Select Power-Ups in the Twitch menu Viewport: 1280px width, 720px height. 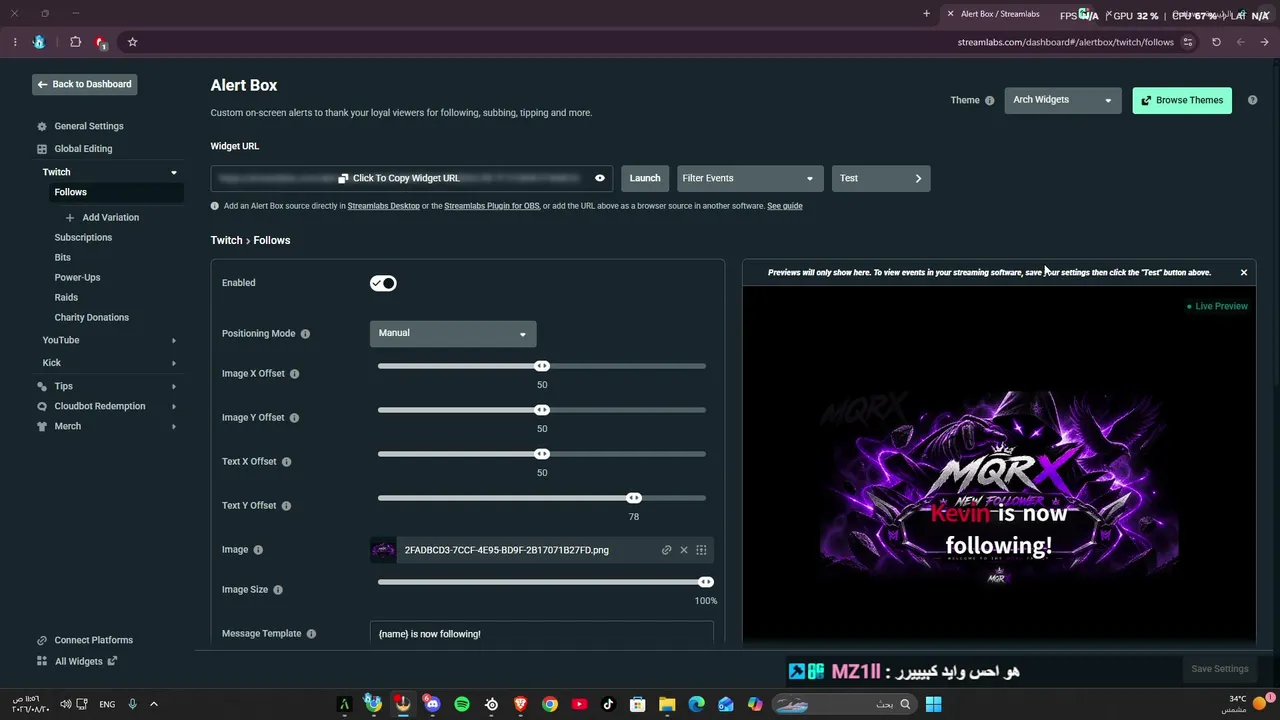point(77,277)
